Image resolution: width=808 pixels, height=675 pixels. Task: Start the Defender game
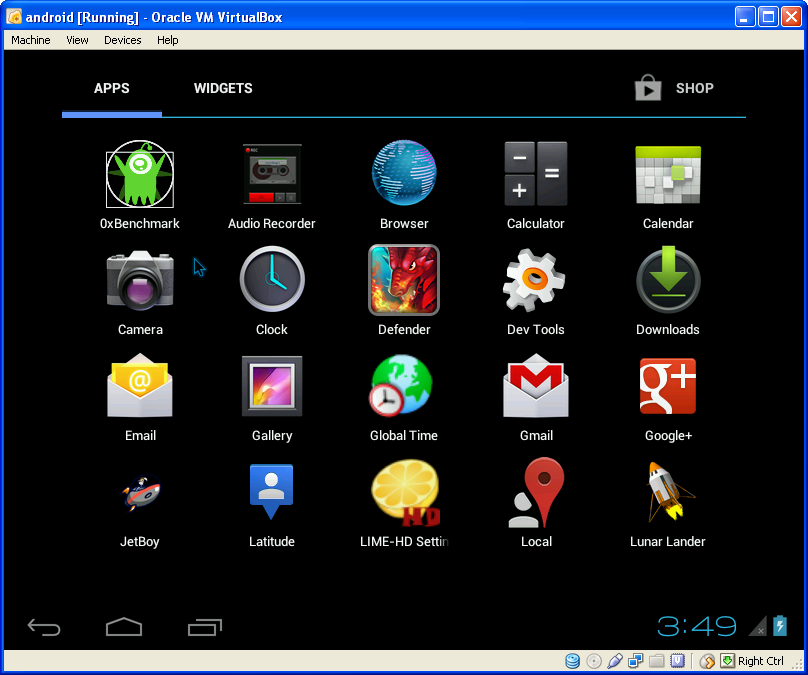(x=404, y=280)
